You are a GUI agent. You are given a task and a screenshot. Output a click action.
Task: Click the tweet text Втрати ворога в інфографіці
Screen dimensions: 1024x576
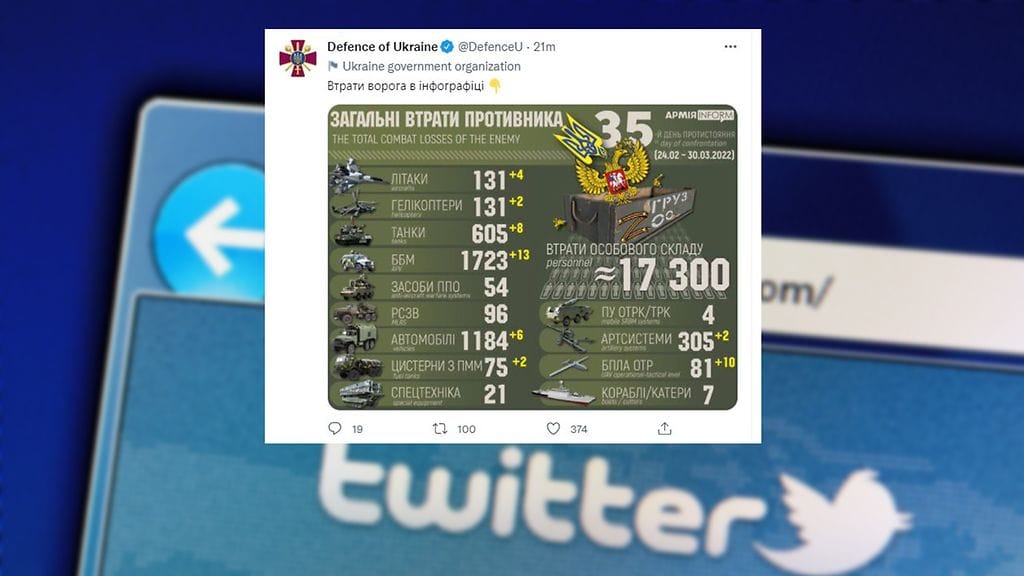click(406, 86)
